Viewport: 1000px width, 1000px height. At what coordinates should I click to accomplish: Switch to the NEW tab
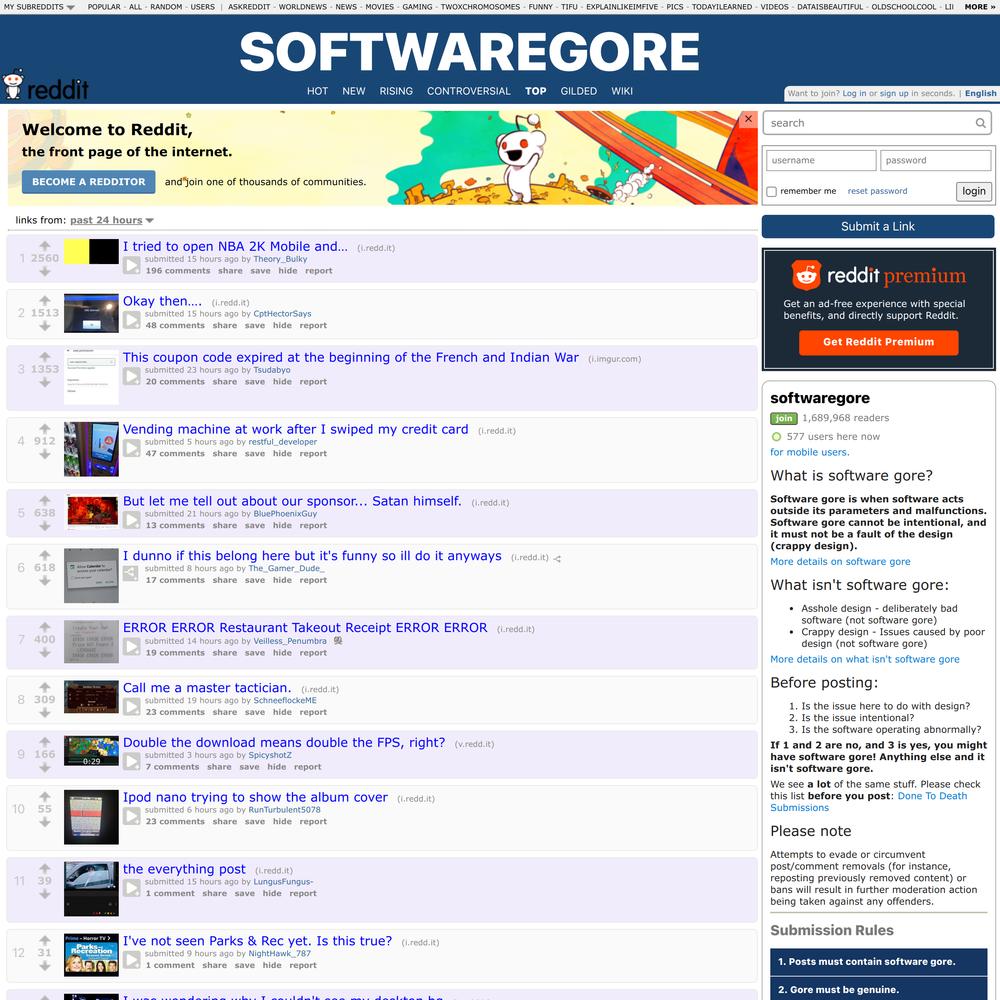pyautogui.click(x=354, y=91)
